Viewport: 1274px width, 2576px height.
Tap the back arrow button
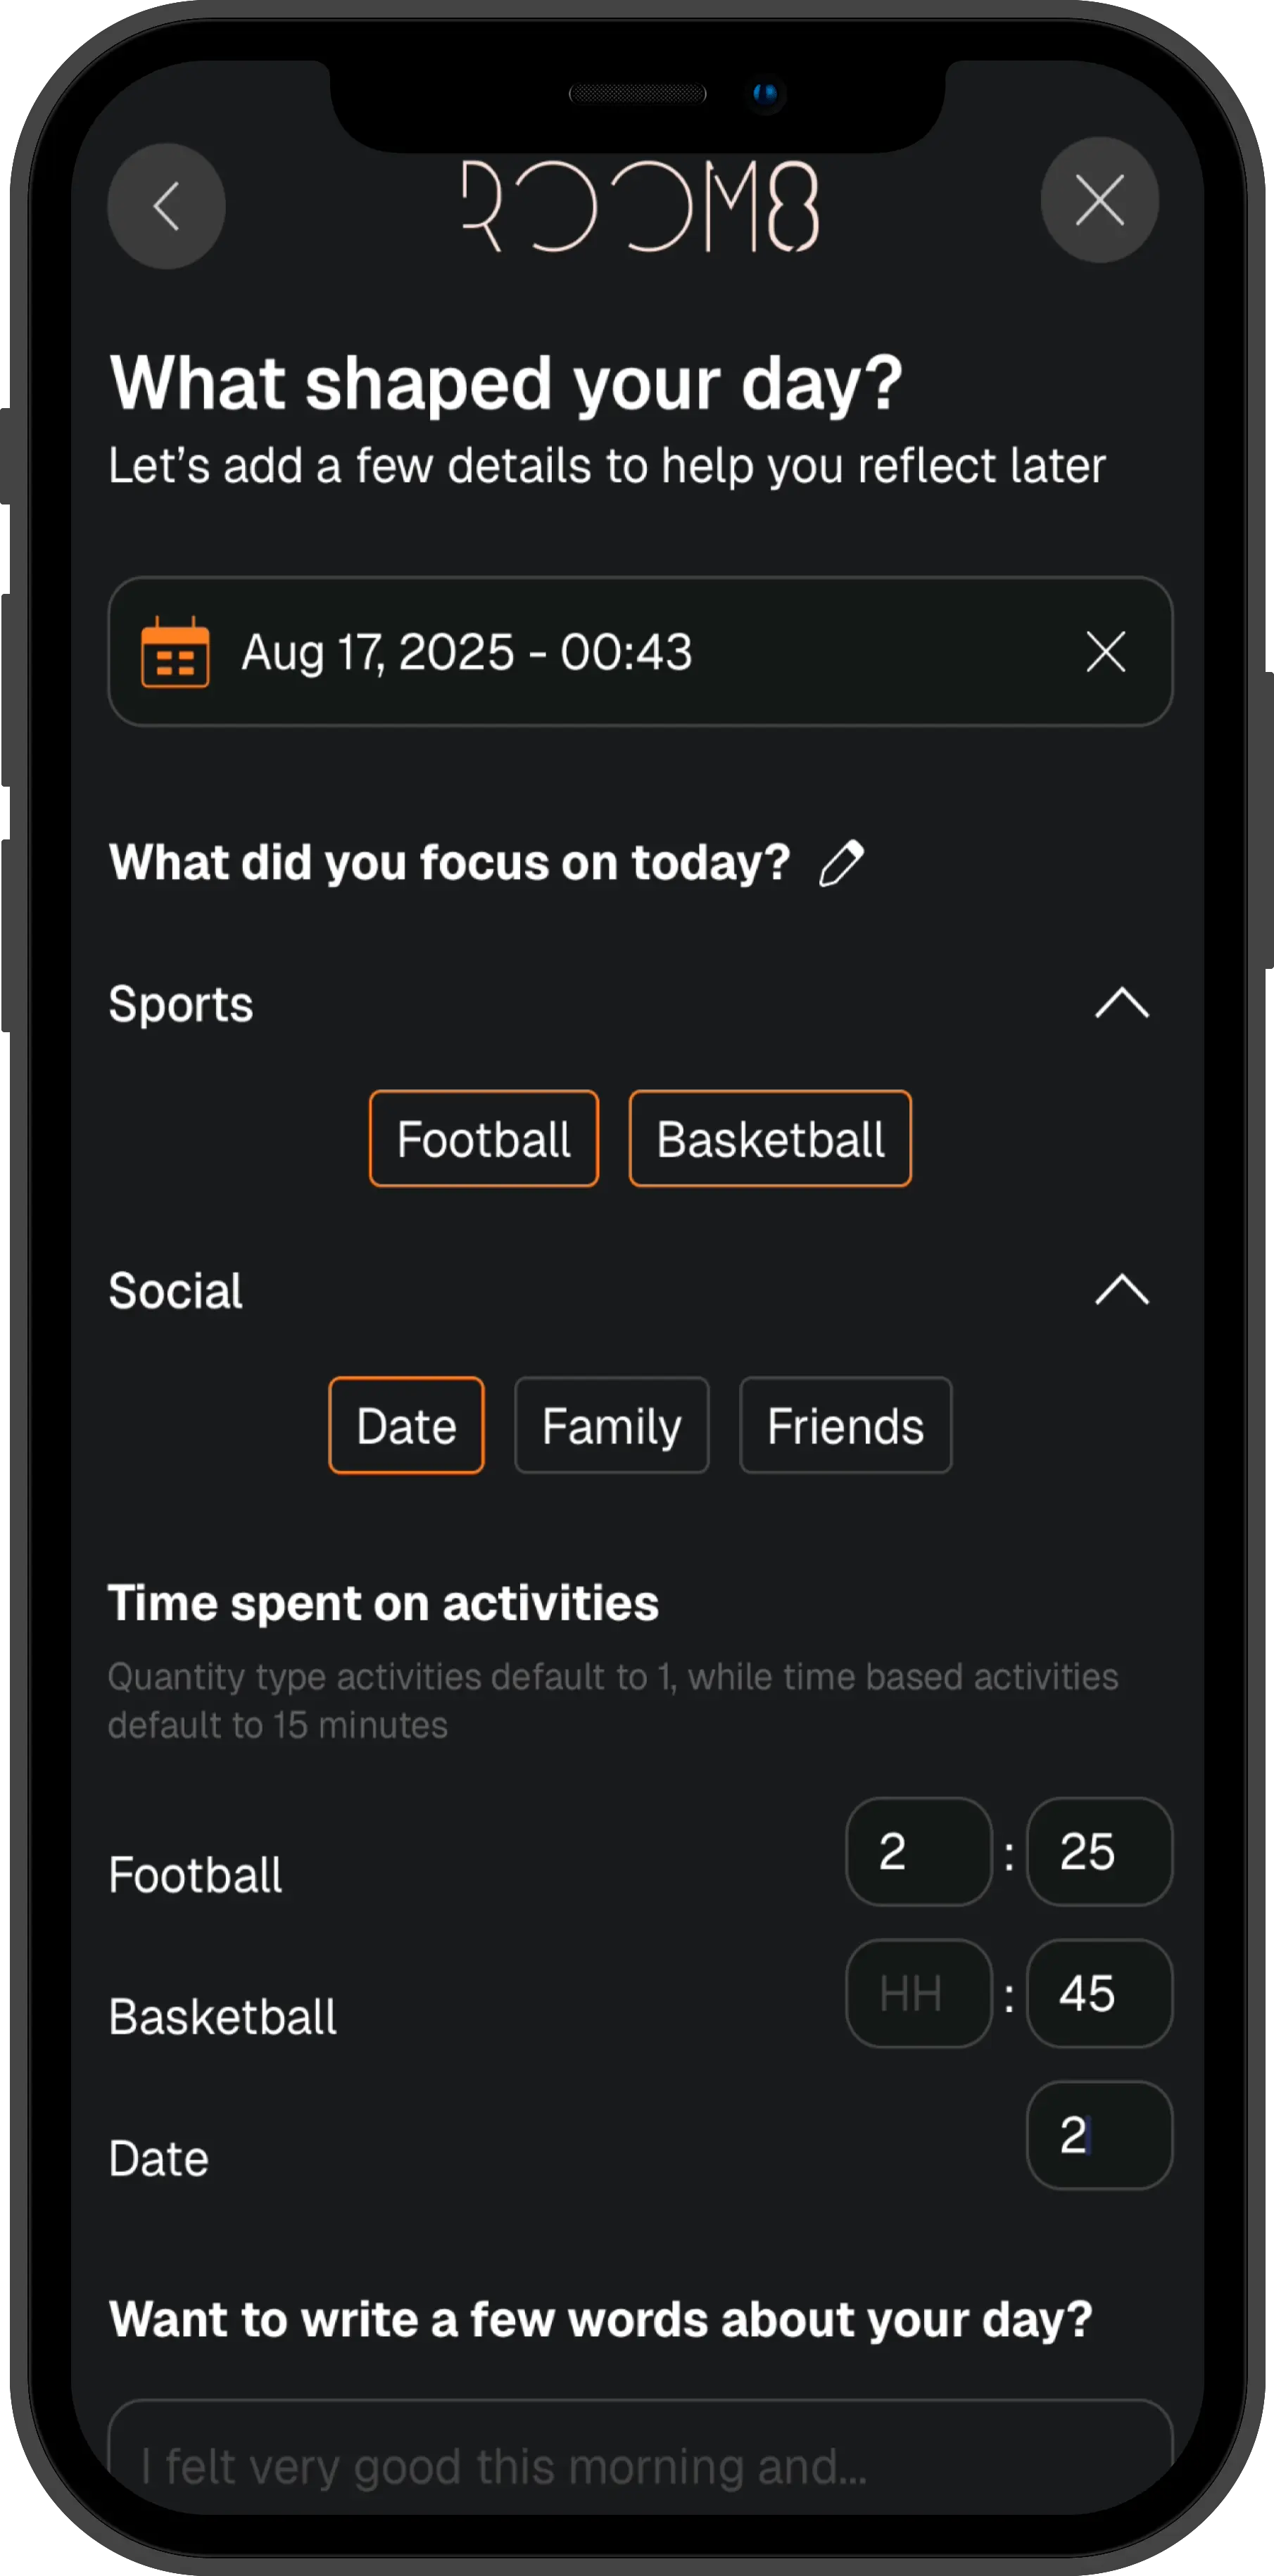click(x=166, y=206)
